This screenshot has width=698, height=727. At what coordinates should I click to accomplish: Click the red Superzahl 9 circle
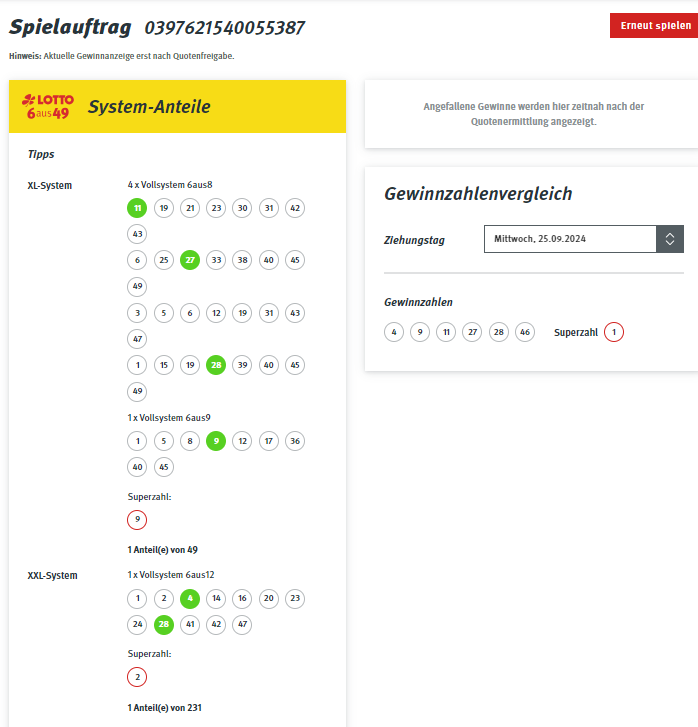coord(137,519)
